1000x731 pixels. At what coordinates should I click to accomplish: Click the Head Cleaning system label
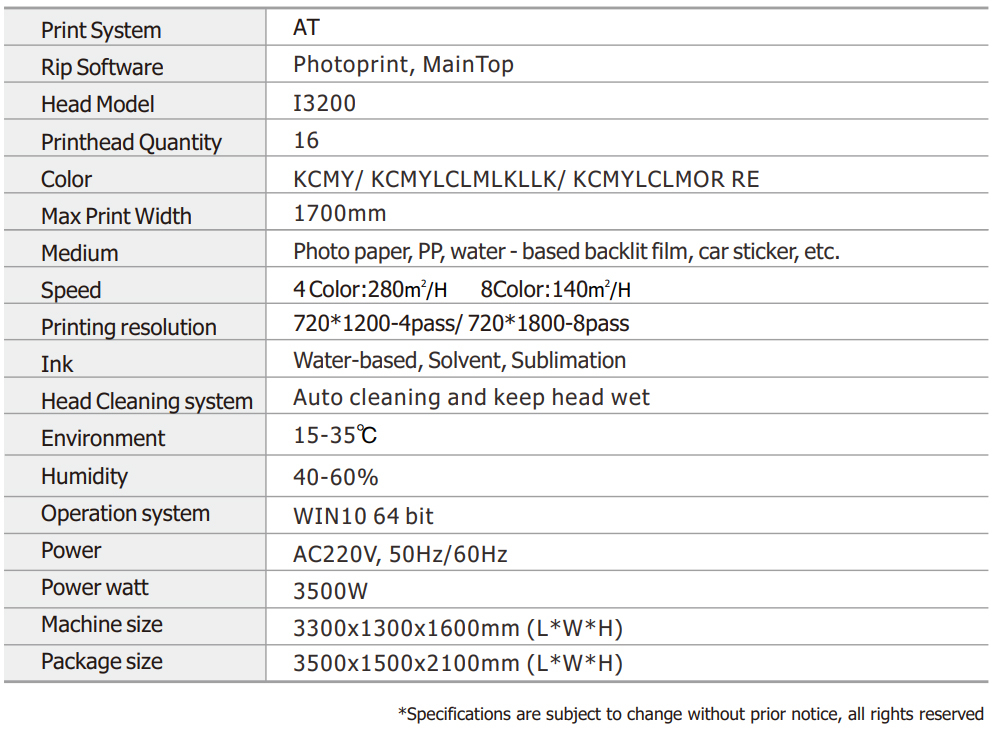147,401
